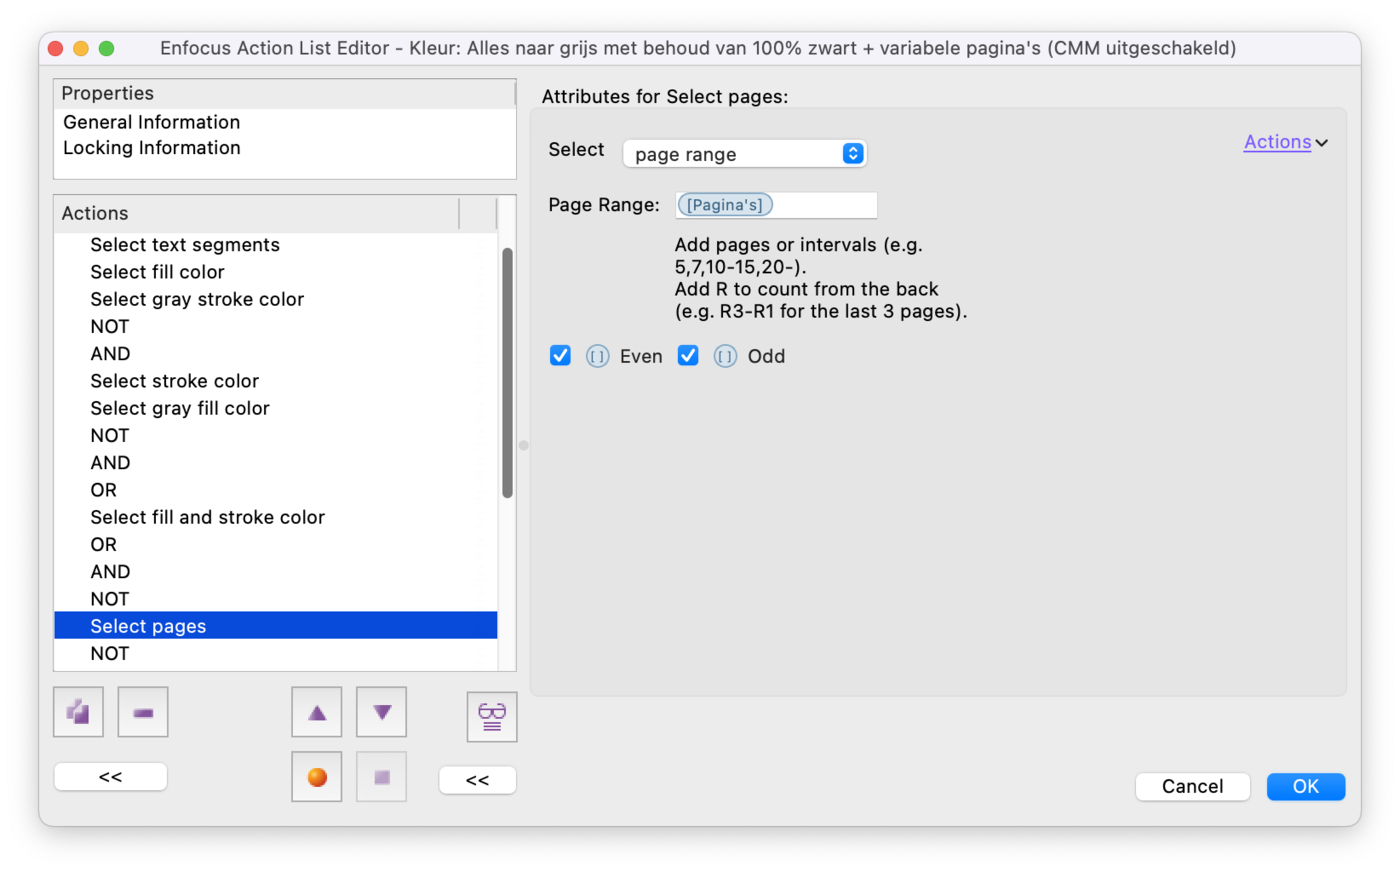1400x872 pixels.
Task: Uncheck the Even pages checkbox
Action: 560,356
